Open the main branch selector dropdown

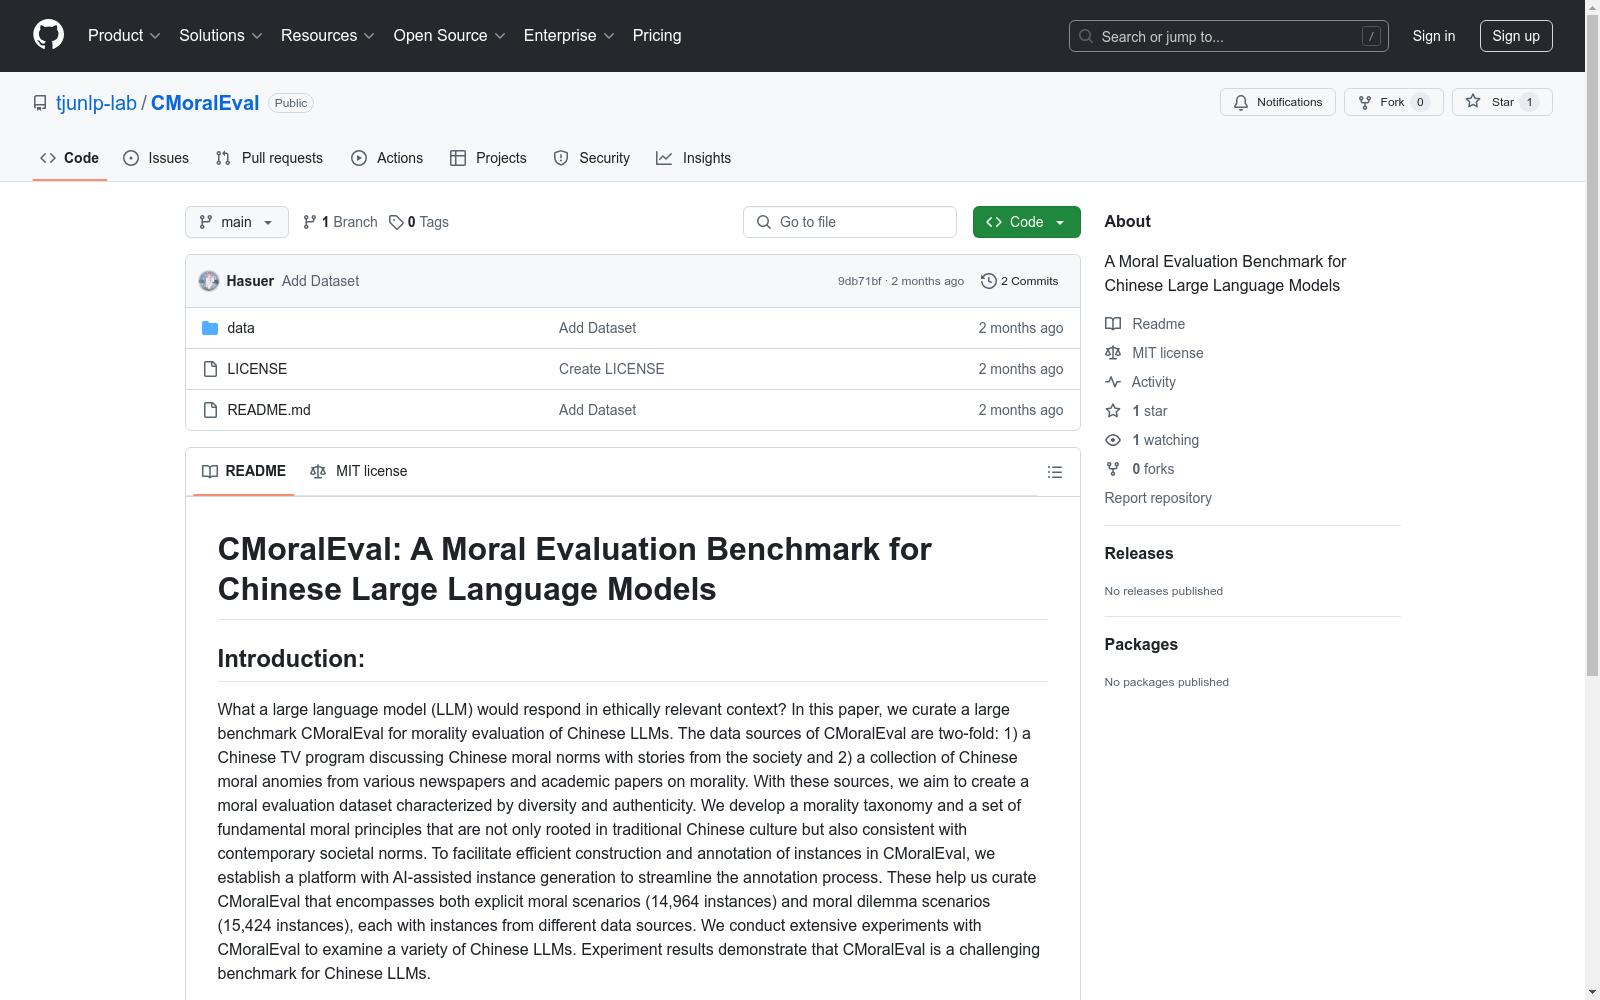[237, 222]
